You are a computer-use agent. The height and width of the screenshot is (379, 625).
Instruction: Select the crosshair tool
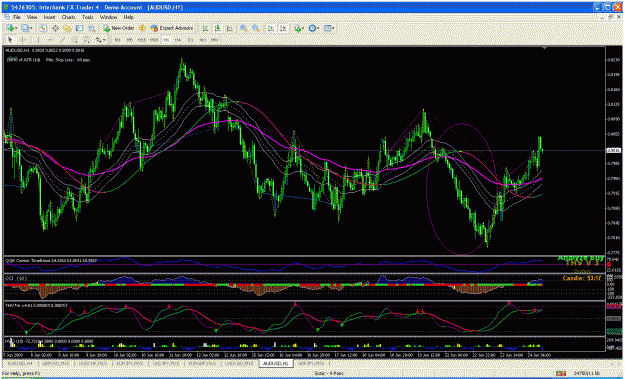(x=23, y=40)
